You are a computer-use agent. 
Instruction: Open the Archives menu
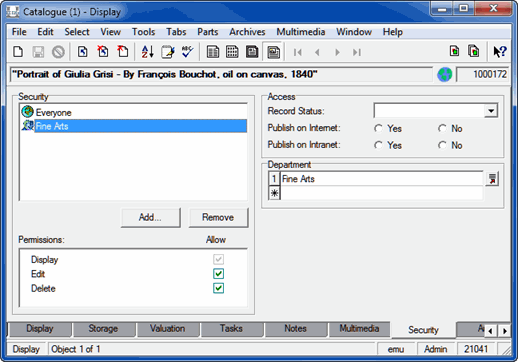(x=247, y=32)
